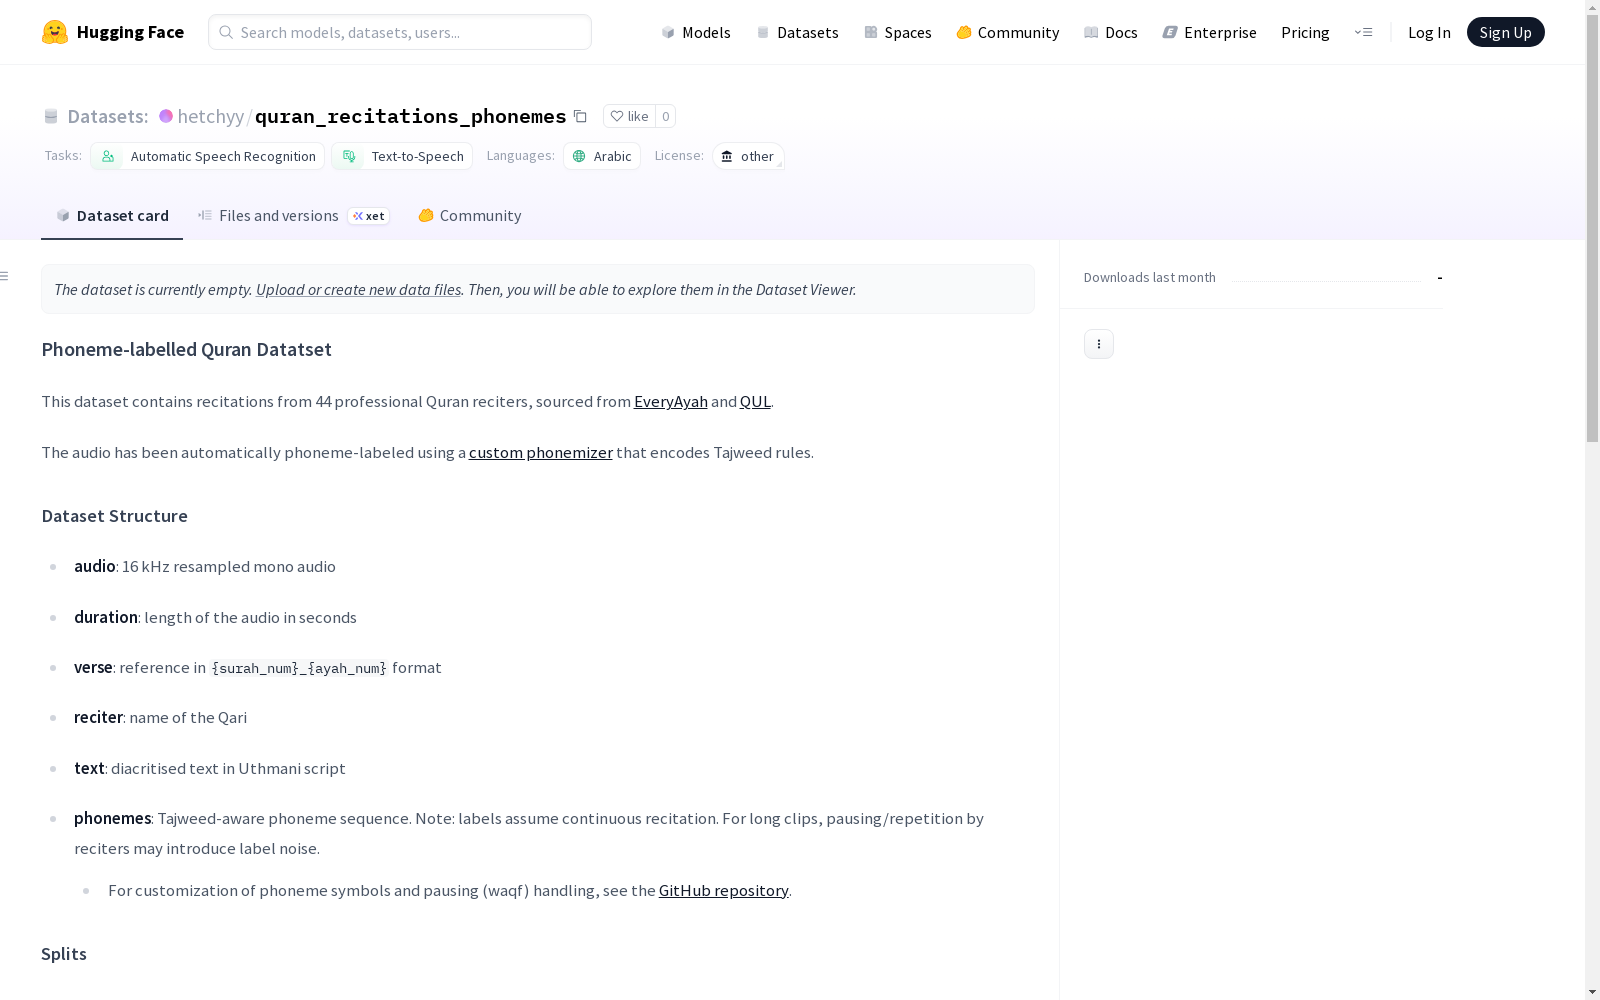
Task: Open the EveryAyah source link
Action: pyautogui.click(x=671, y=402)
